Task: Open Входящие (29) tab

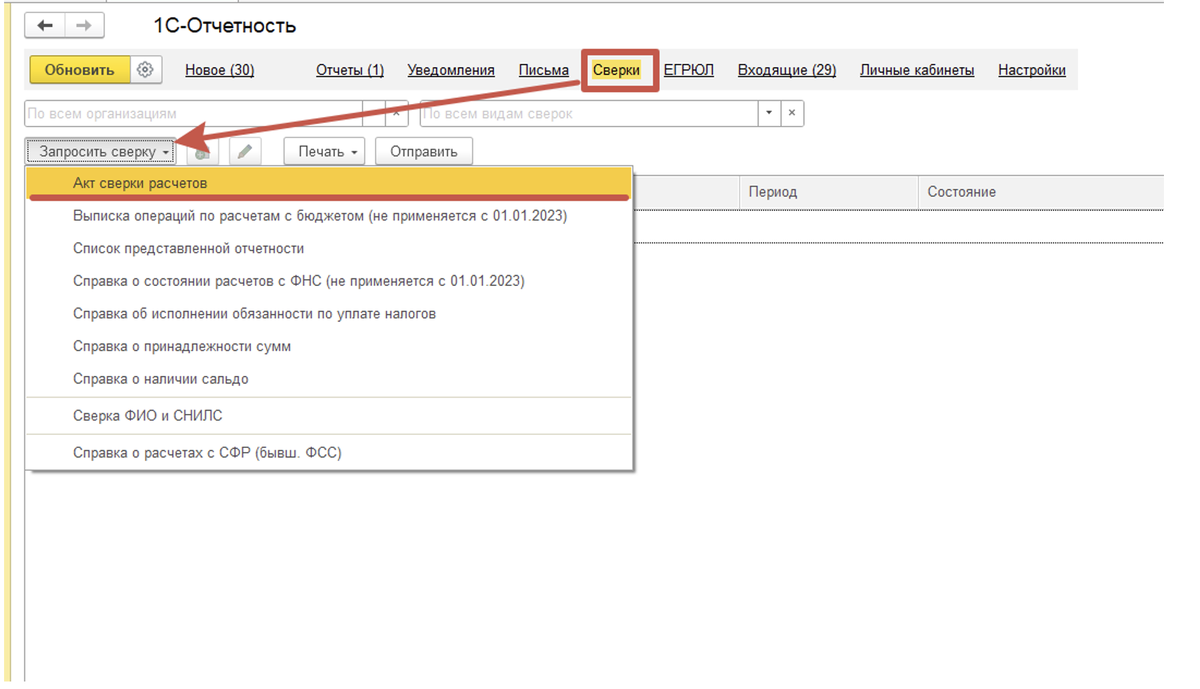Action: click(787, 70)
